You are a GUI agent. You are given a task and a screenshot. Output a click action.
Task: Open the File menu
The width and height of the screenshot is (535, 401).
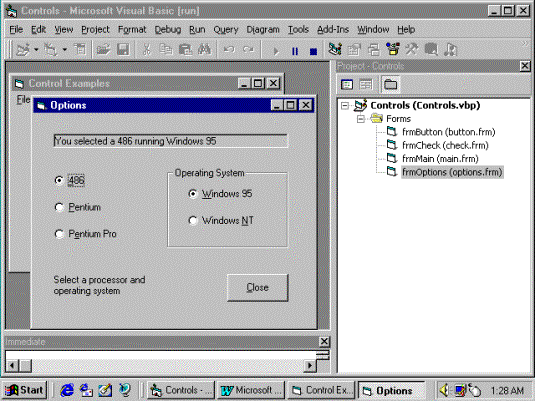[x=16, y=30]
